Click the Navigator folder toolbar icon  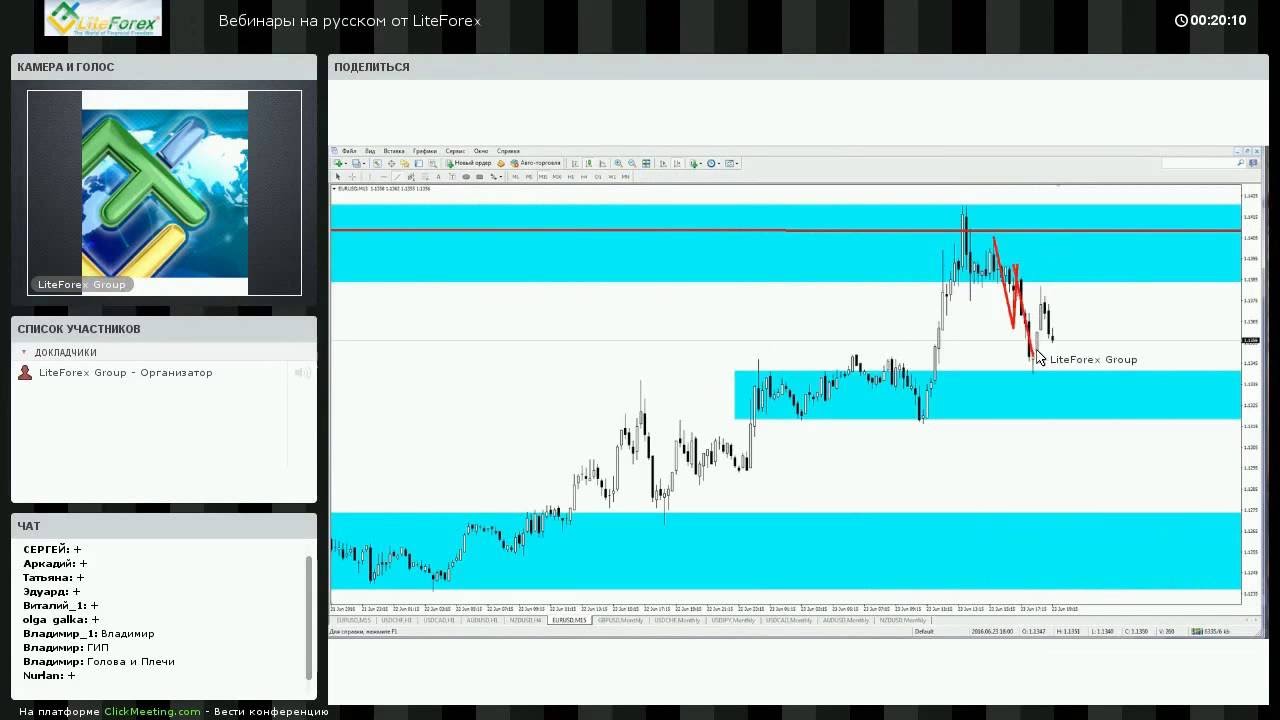[x=405, y=163]
